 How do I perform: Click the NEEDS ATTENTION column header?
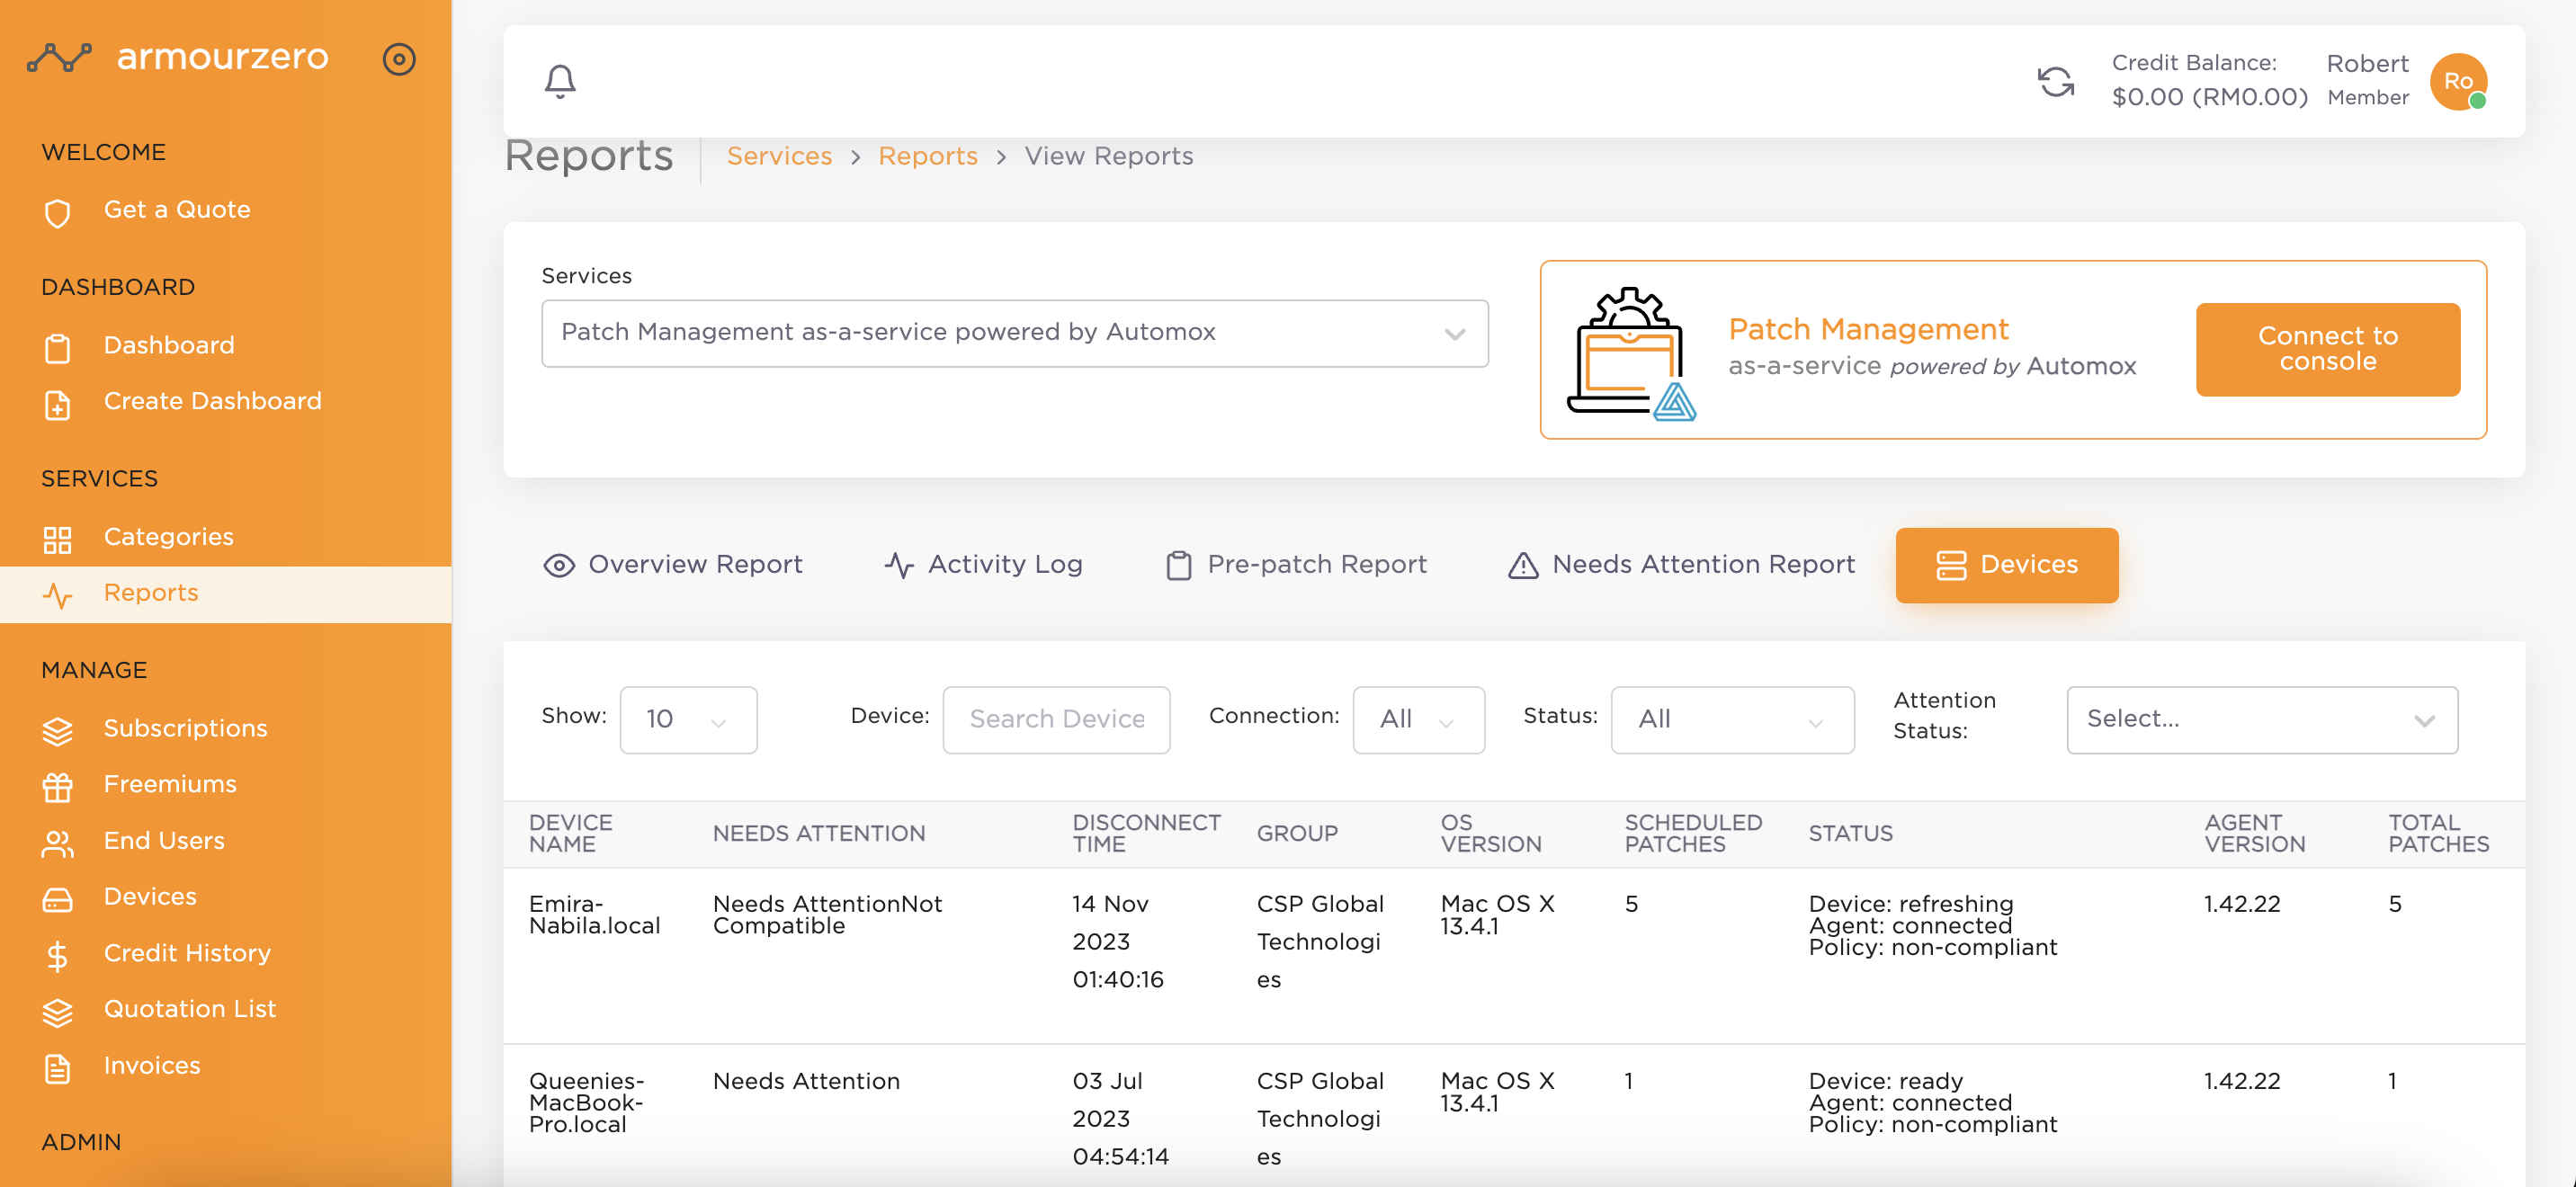819,833
